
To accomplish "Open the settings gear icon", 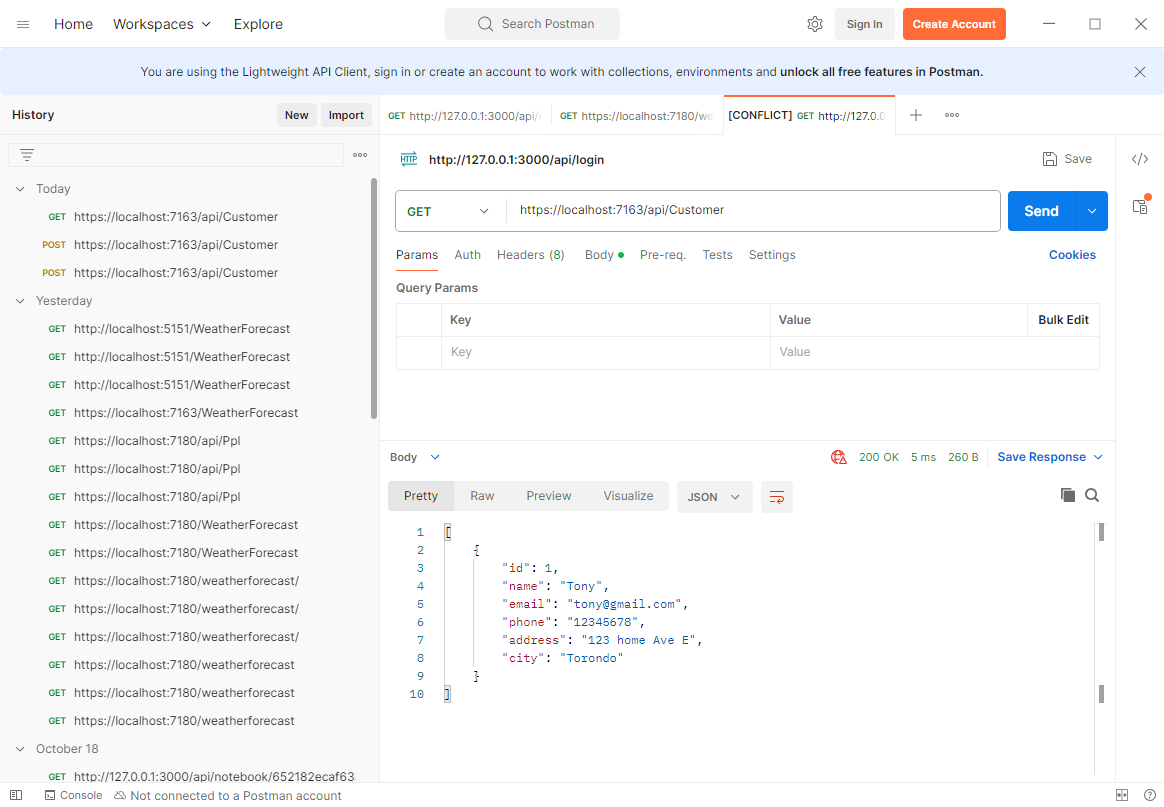I will 814,24.
